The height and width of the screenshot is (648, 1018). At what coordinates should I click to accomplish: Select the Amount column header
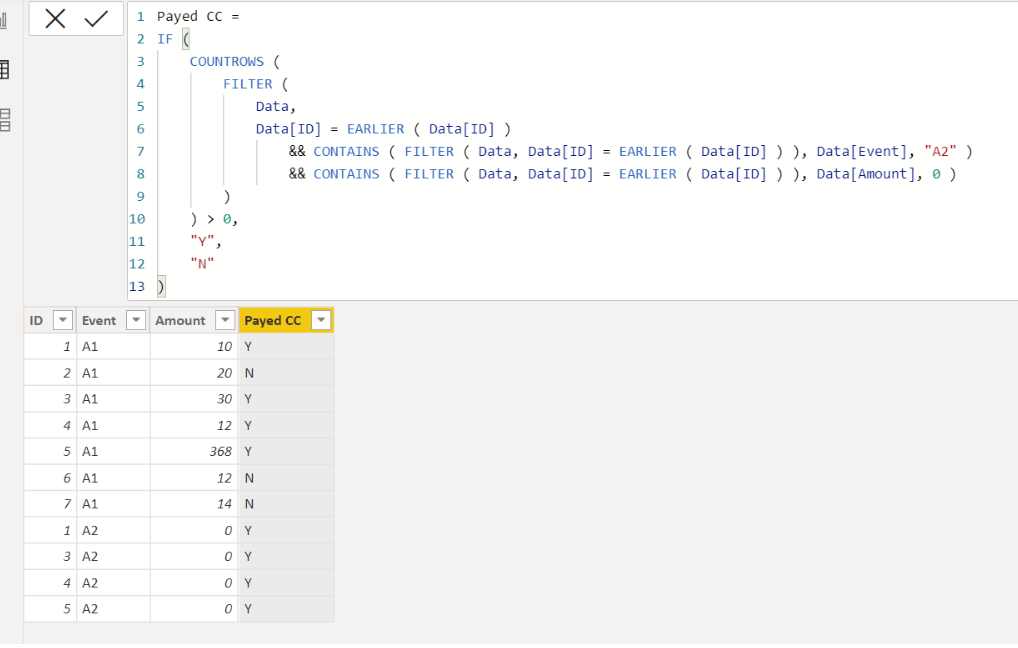pyautogui.click(x=194, y=320)
